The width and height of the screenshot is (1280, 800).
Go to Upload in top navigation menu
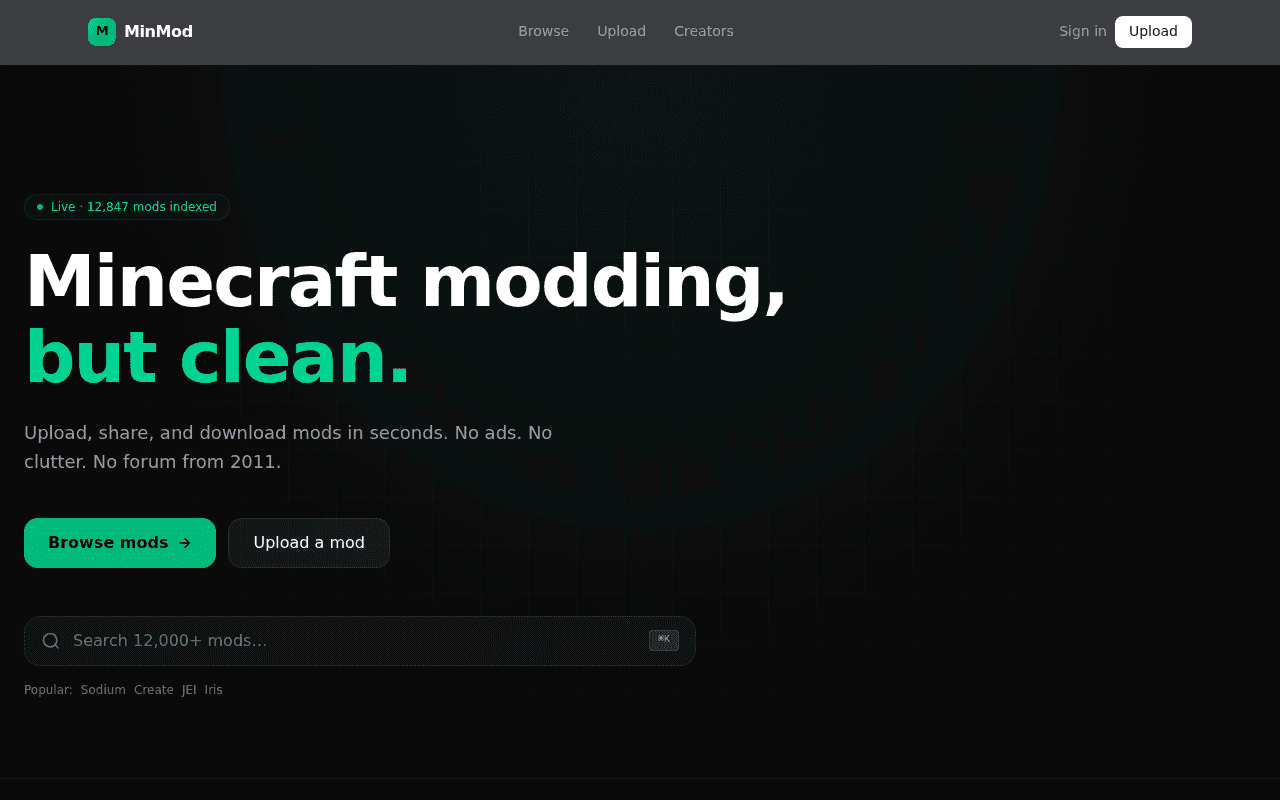[621, 31]
